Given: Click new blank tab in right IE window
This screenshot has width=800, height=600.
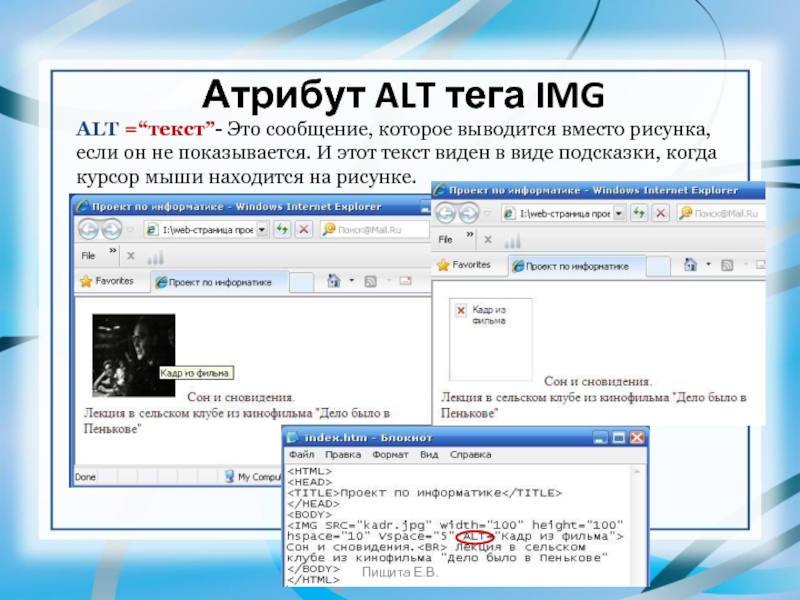Looking at the screenshot, I should pos(658,266).
